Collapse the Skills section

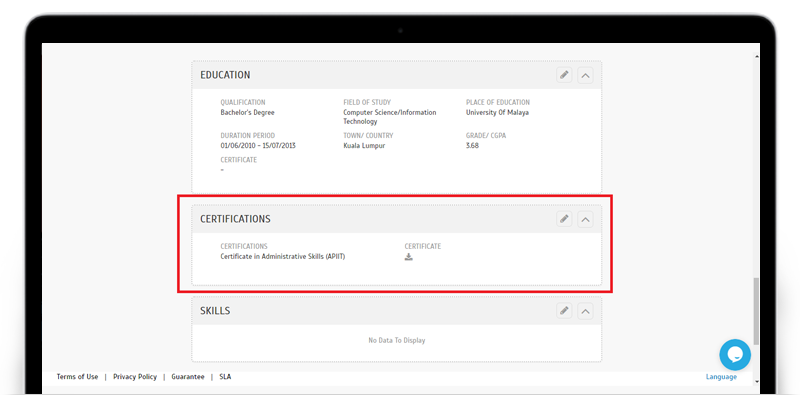(585, 311)
